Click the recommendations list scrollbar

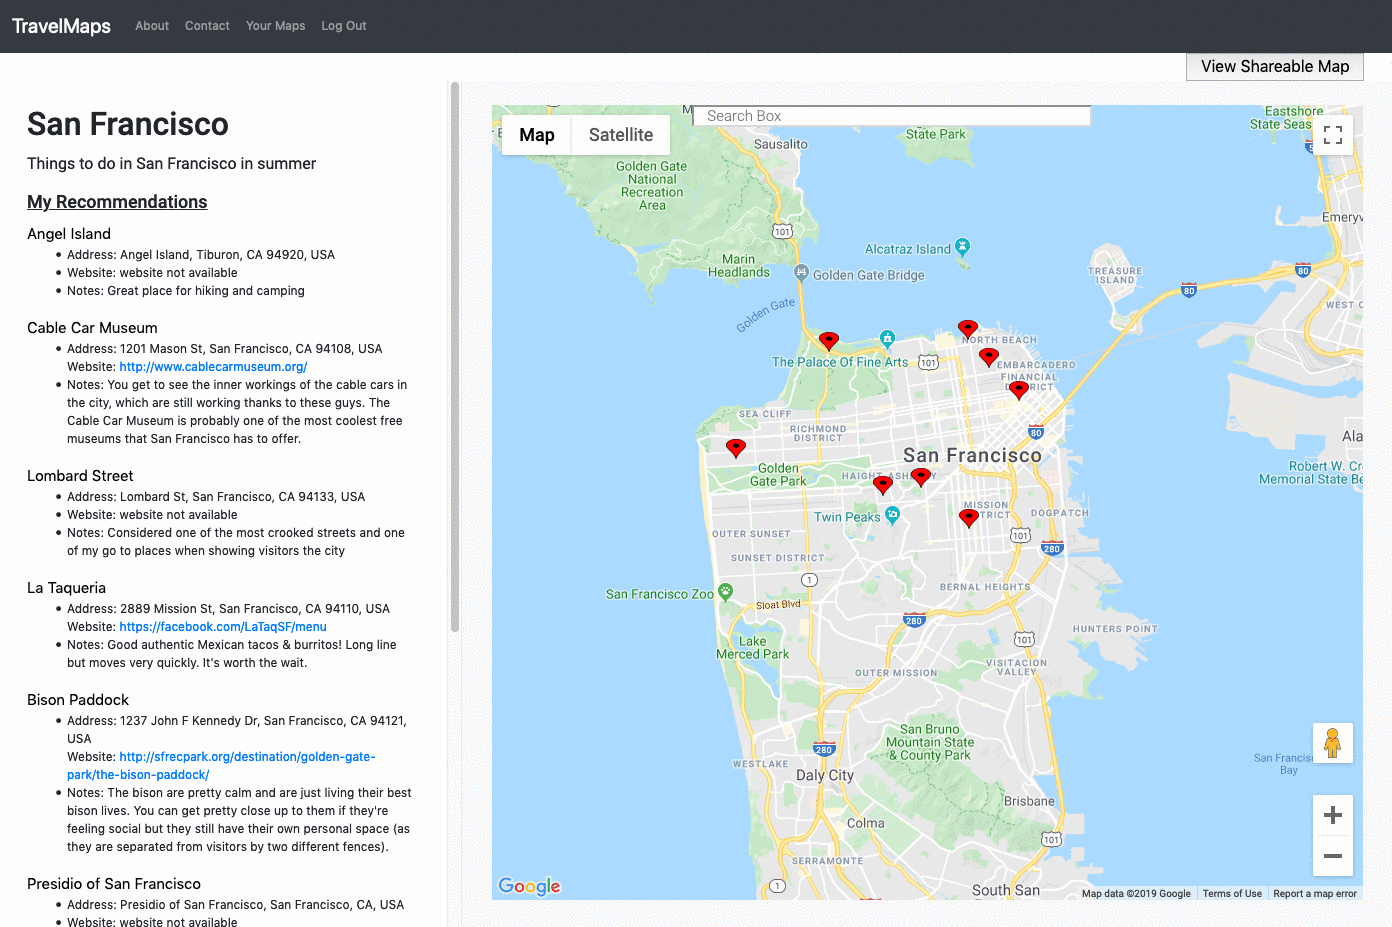(455, 357)
